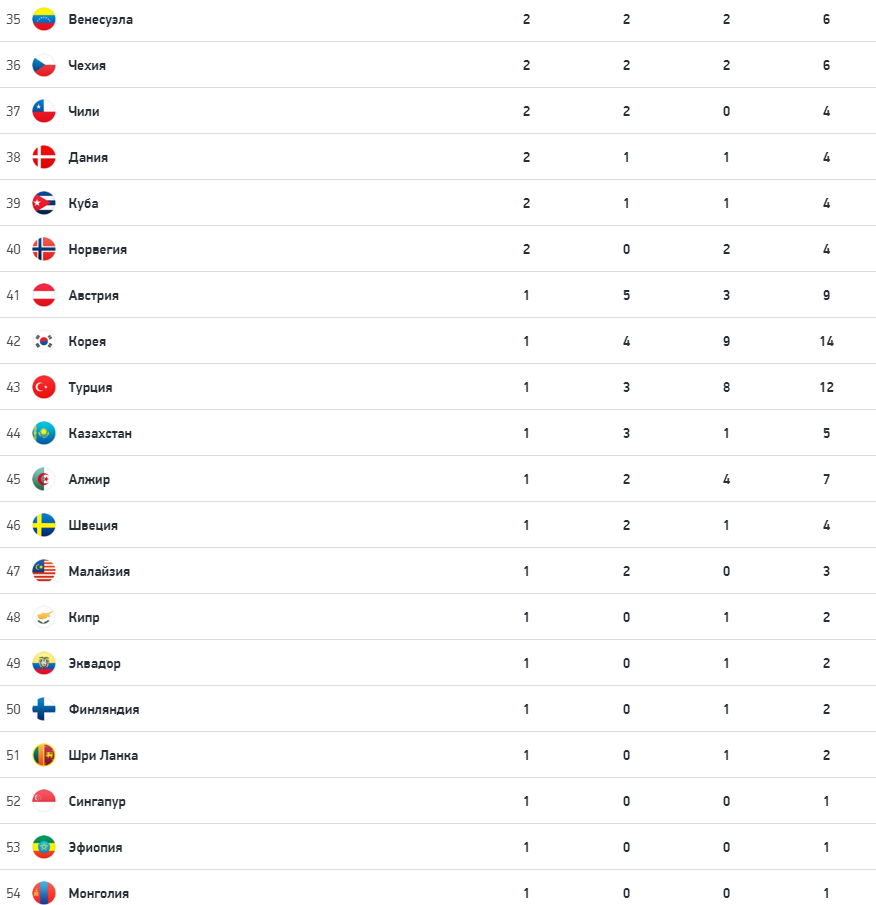Click the Монголия country name
This screenshot has width=876, height=905.
click(x=98, y=893)
